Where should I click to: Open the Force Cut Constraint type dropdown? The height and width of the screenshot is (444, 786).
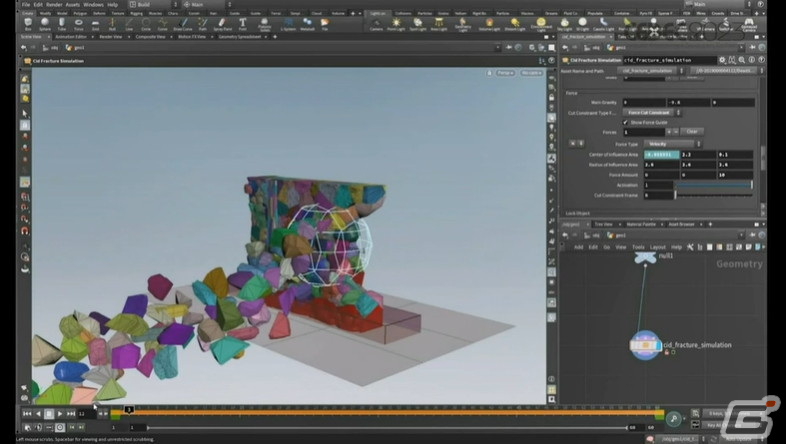point(652,113)
